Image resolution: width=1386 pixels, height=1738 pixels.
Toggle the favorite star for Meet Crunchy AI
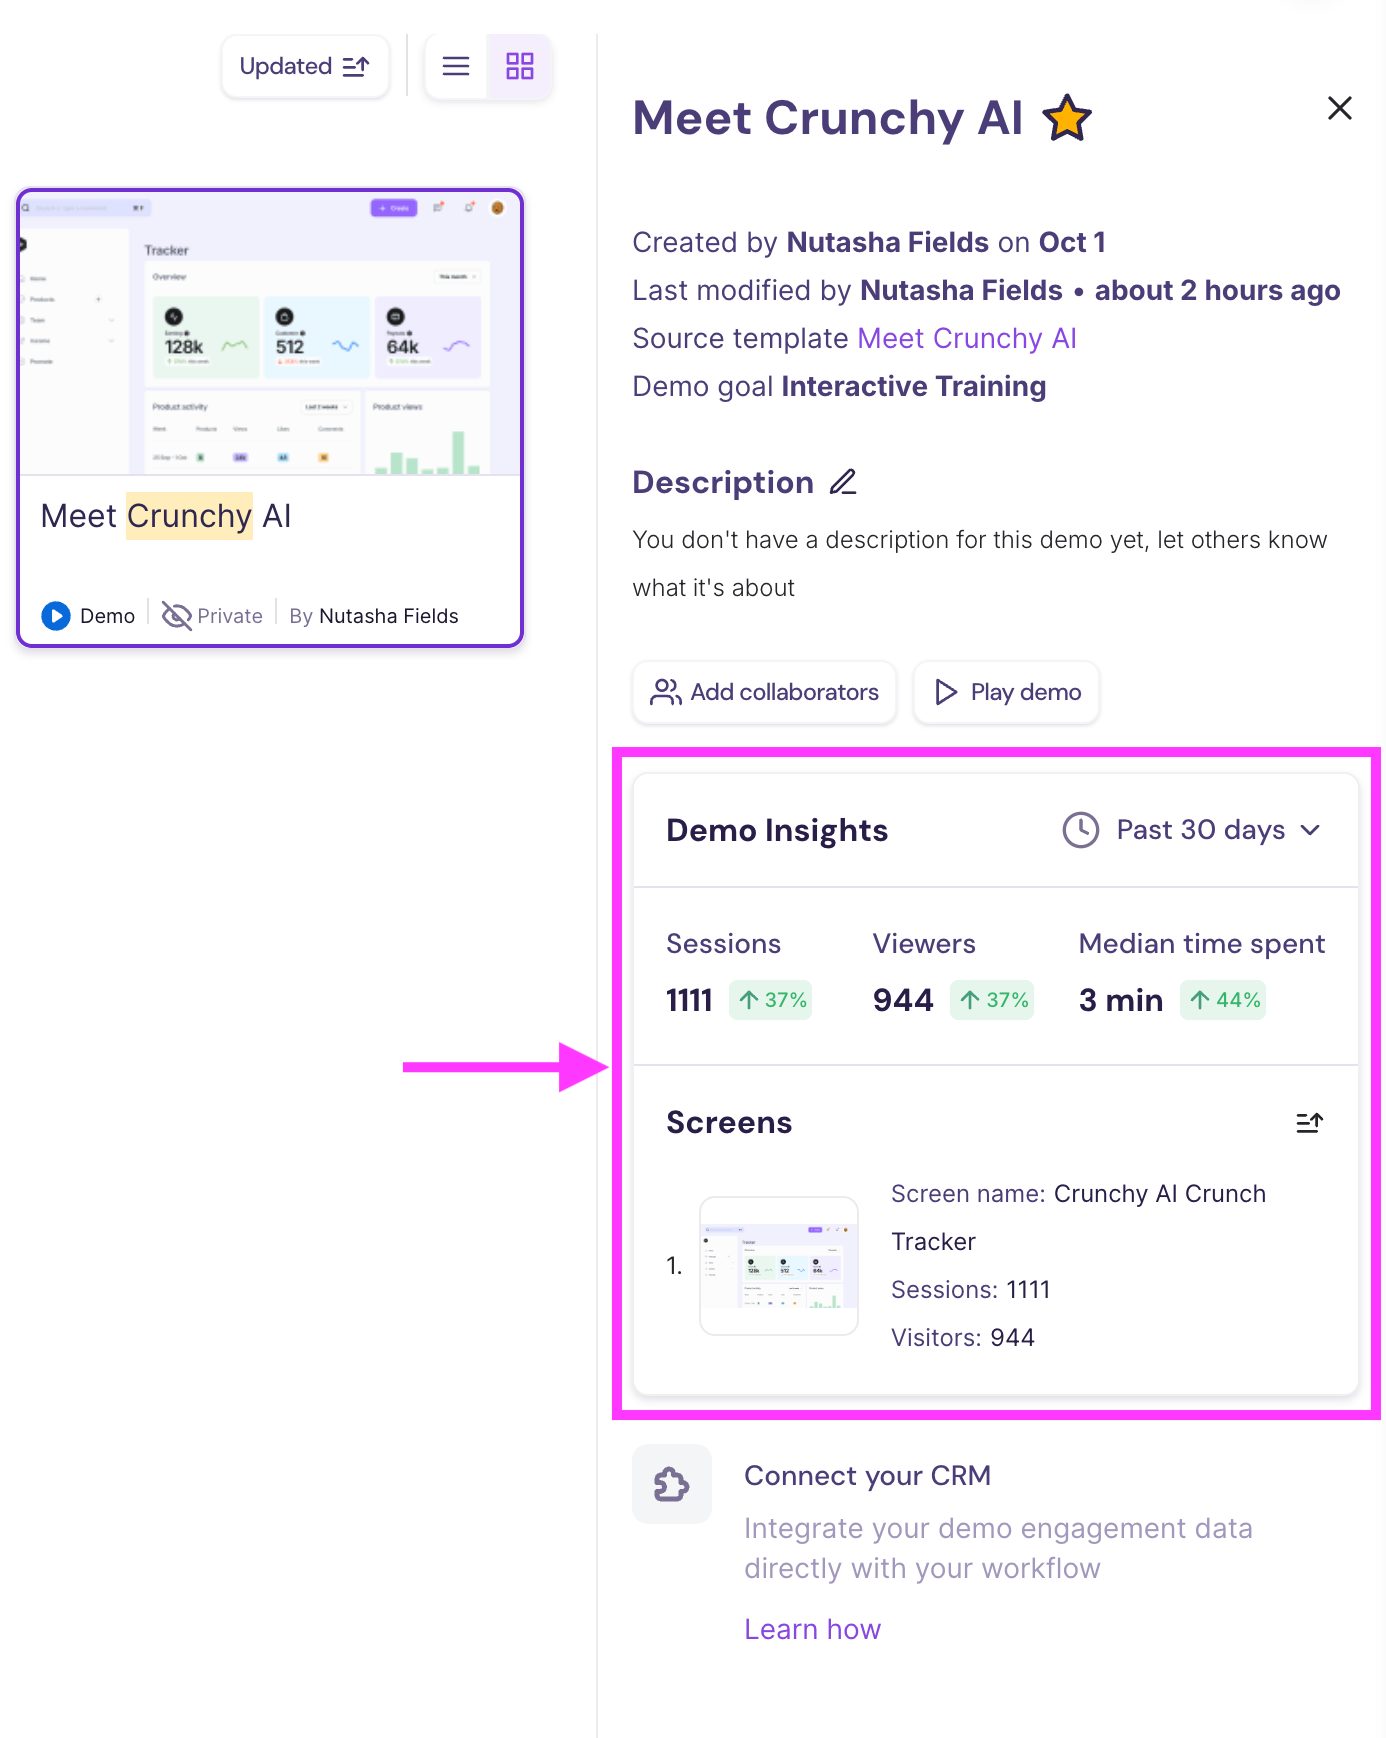point(1066,119)
